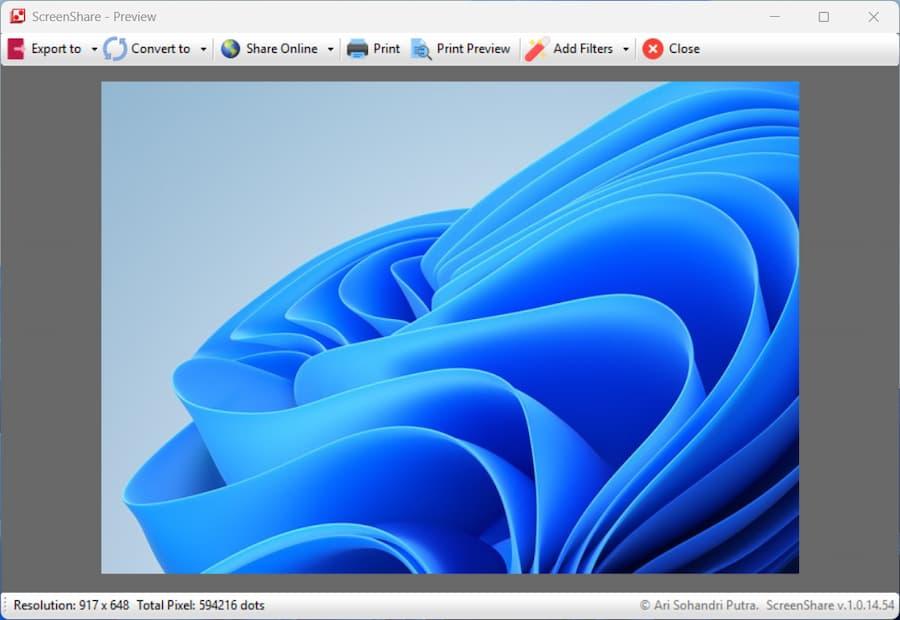Screen dimensions: 900x620
Task: Open Print Preview via its label
Action: (473, 49)
